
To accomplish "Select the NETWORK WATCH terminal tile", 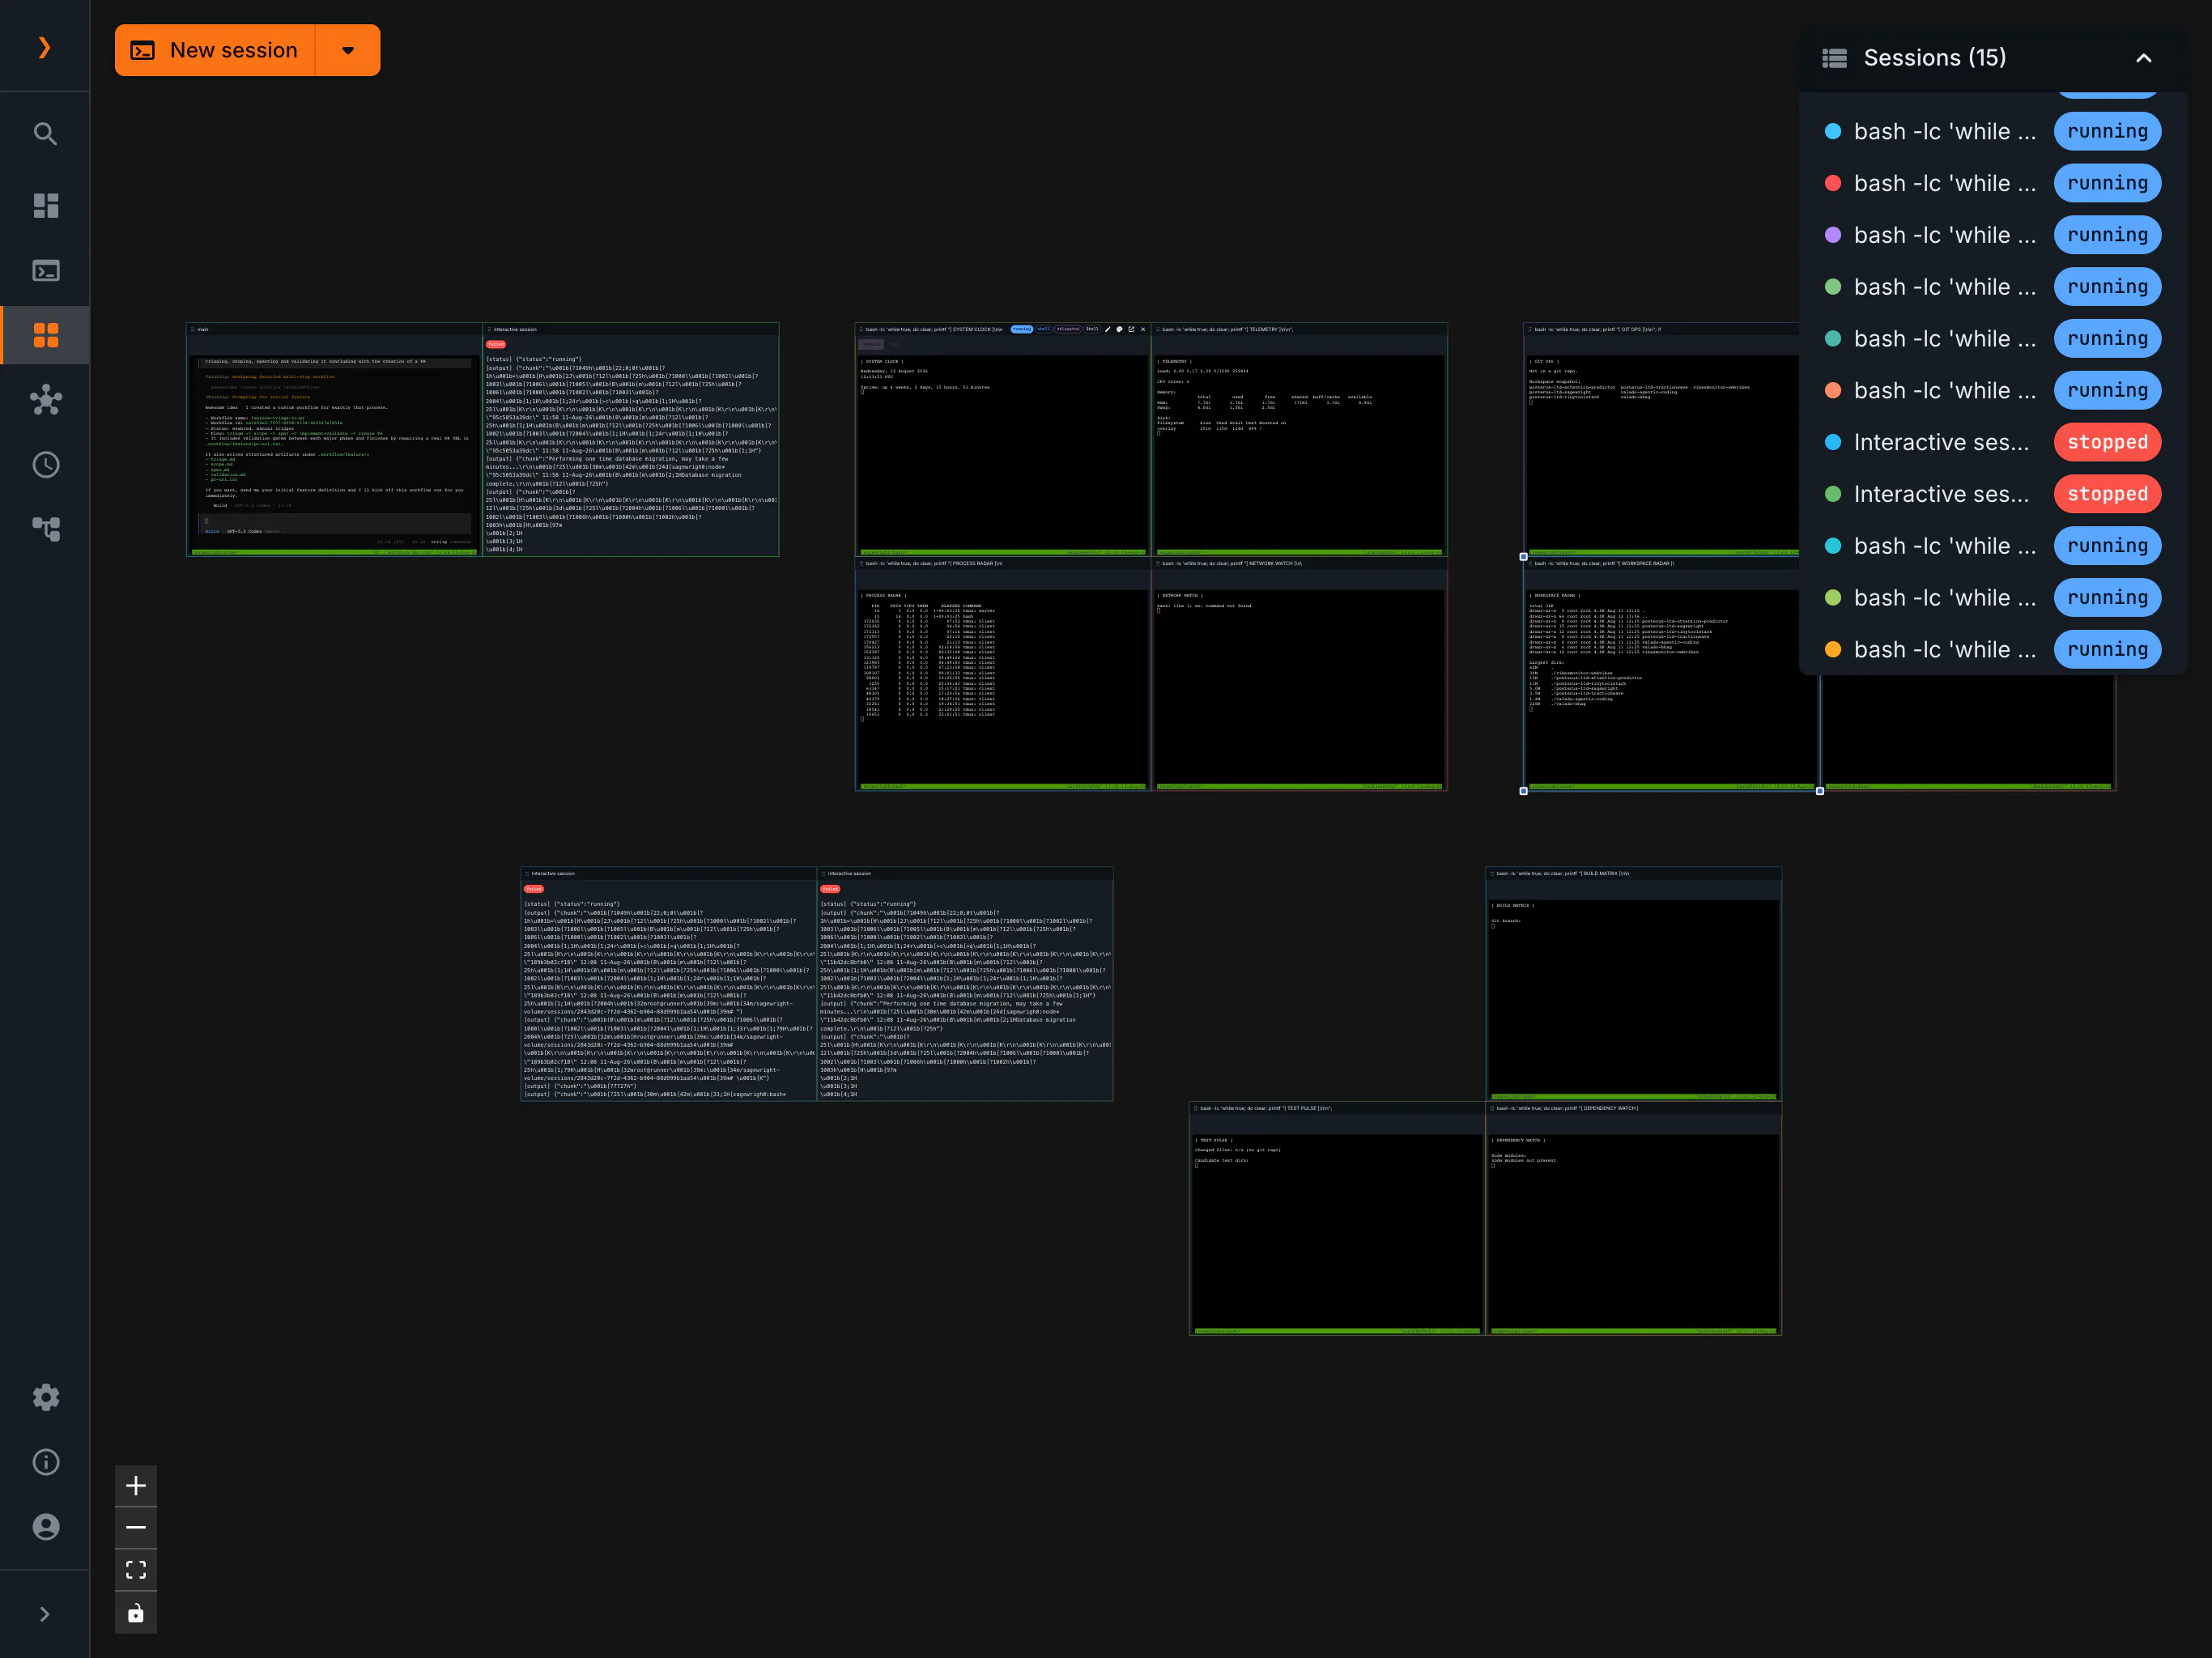I will 1299,674.
